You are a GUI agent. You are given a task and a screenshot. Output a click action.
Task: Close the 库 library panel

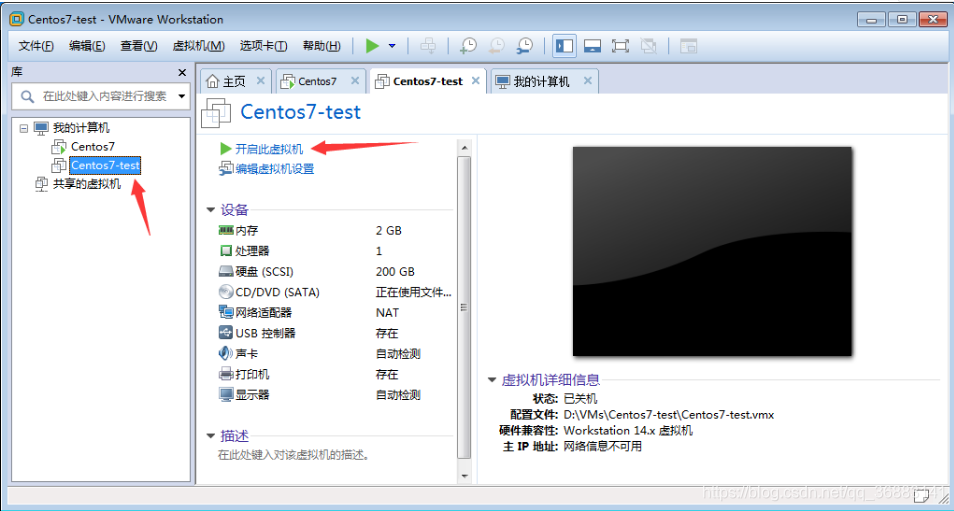click(x=182, y=72)
